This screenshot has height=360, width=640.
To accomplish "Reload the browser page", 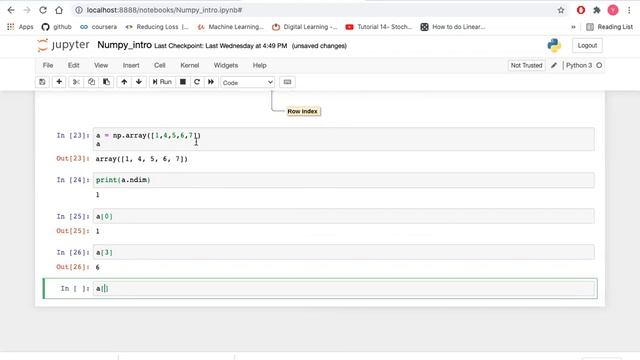I will coord(43,10).
